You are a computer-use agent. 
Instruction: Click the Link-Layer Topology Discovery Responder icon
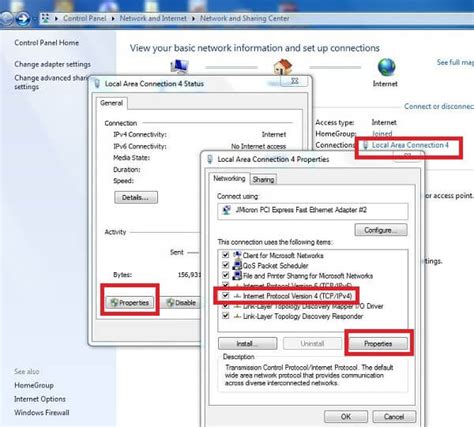(x=237, y=316)
